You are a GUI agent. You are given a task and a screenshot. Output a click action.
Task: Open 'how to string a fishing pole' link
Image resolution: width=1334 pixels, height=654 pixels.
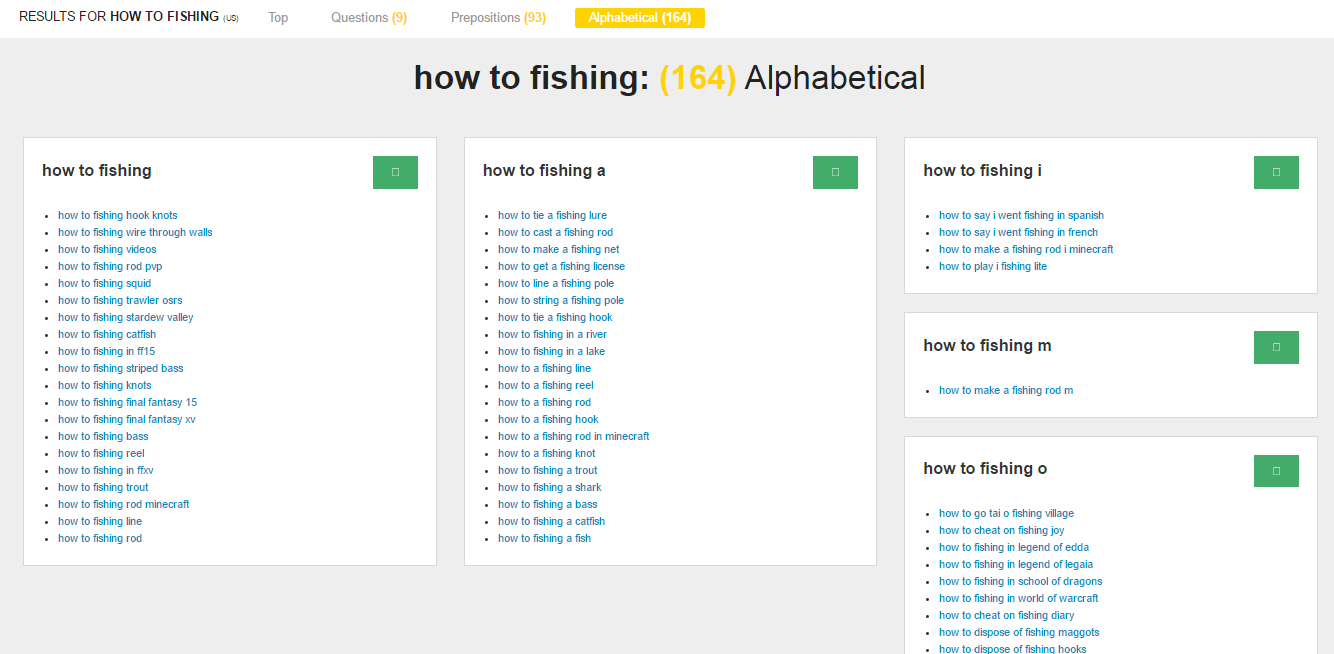point(561,300)
